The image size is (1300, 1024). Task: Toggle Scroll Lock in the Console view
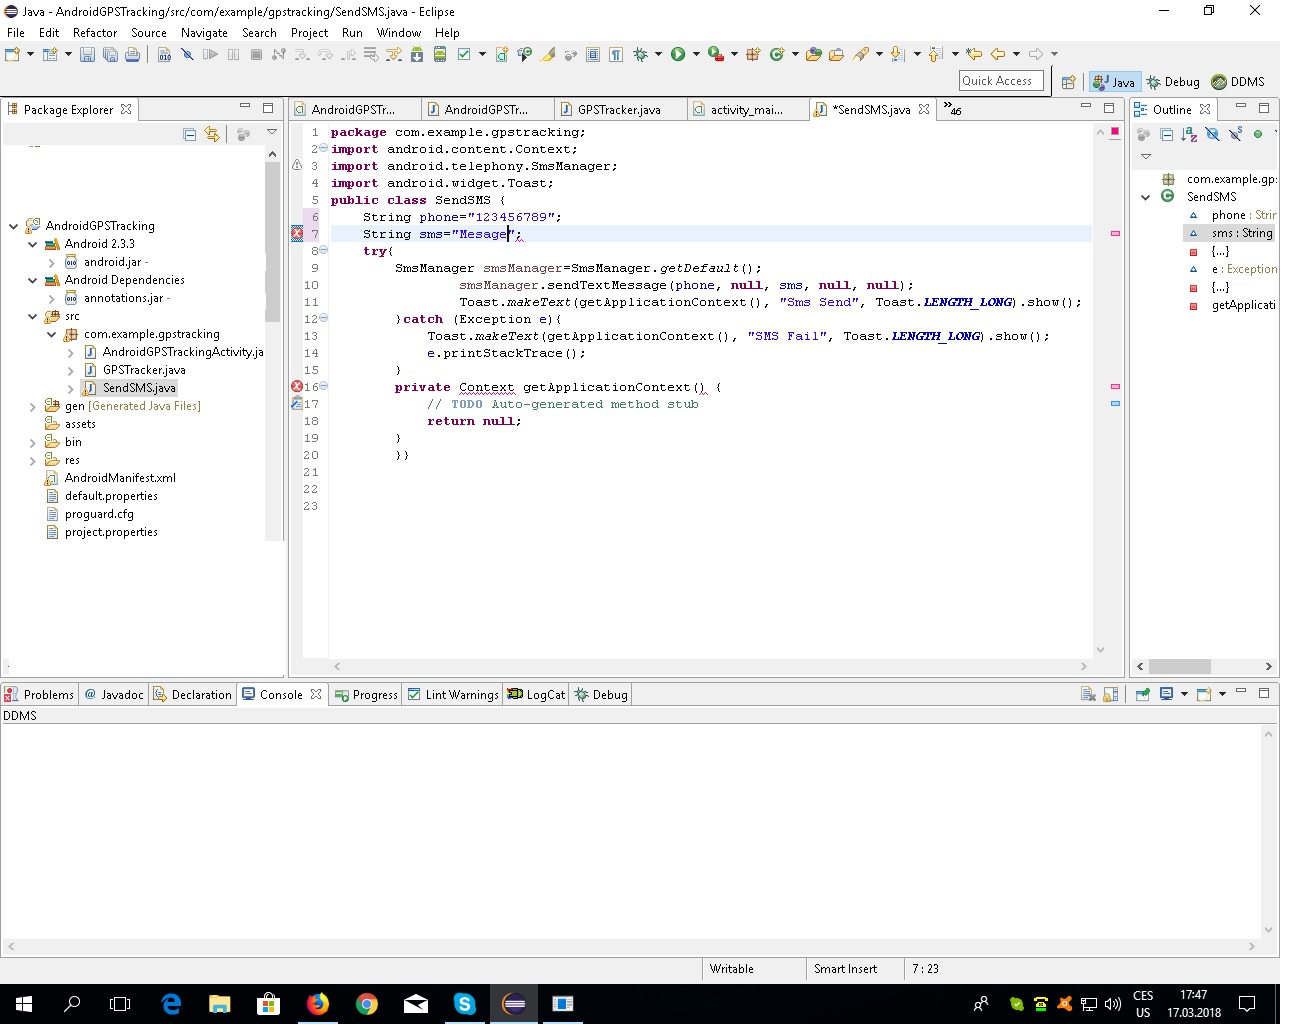click(x=1110, y=695)
